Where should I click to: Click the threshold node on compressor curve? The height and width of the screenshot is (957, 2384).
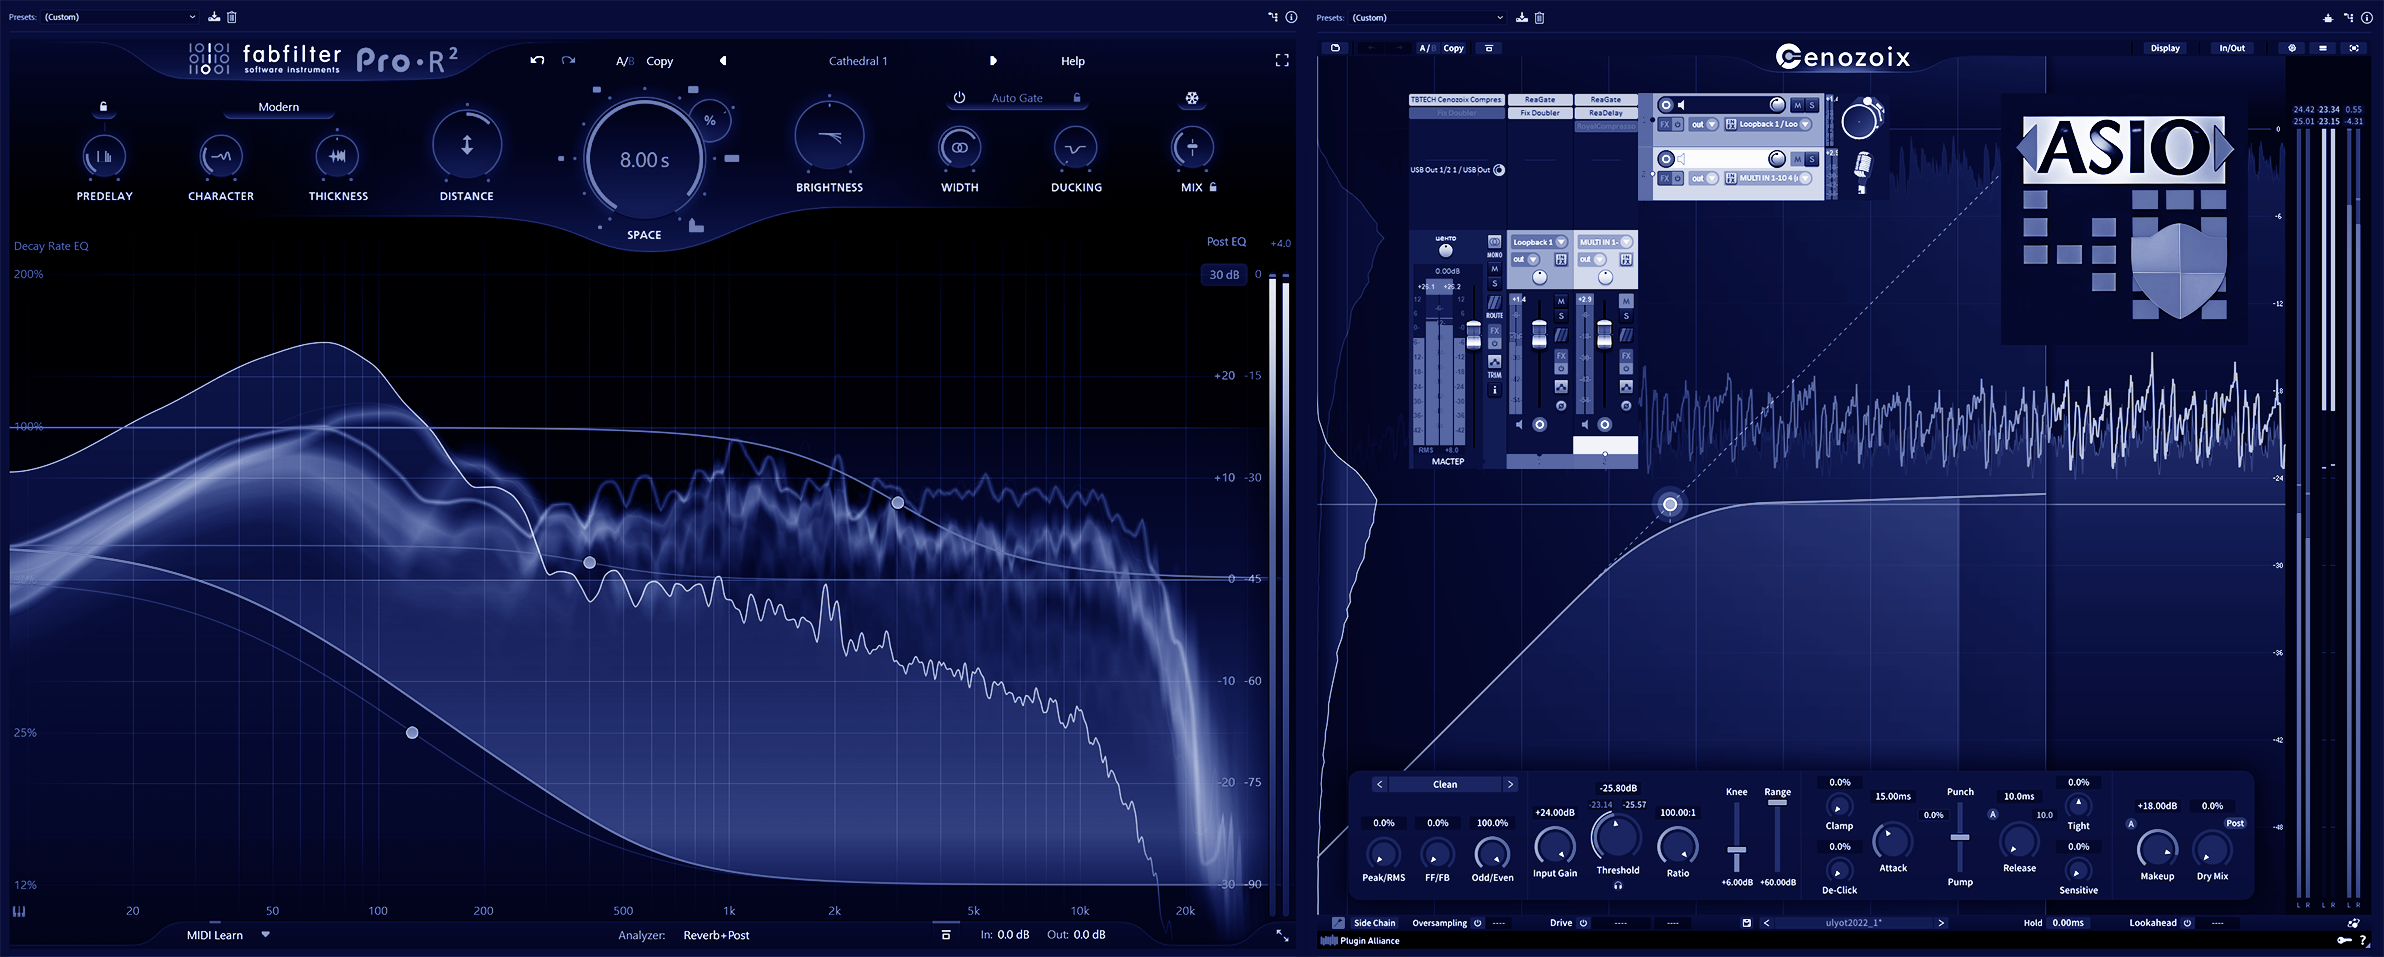tap(1670, 505)
